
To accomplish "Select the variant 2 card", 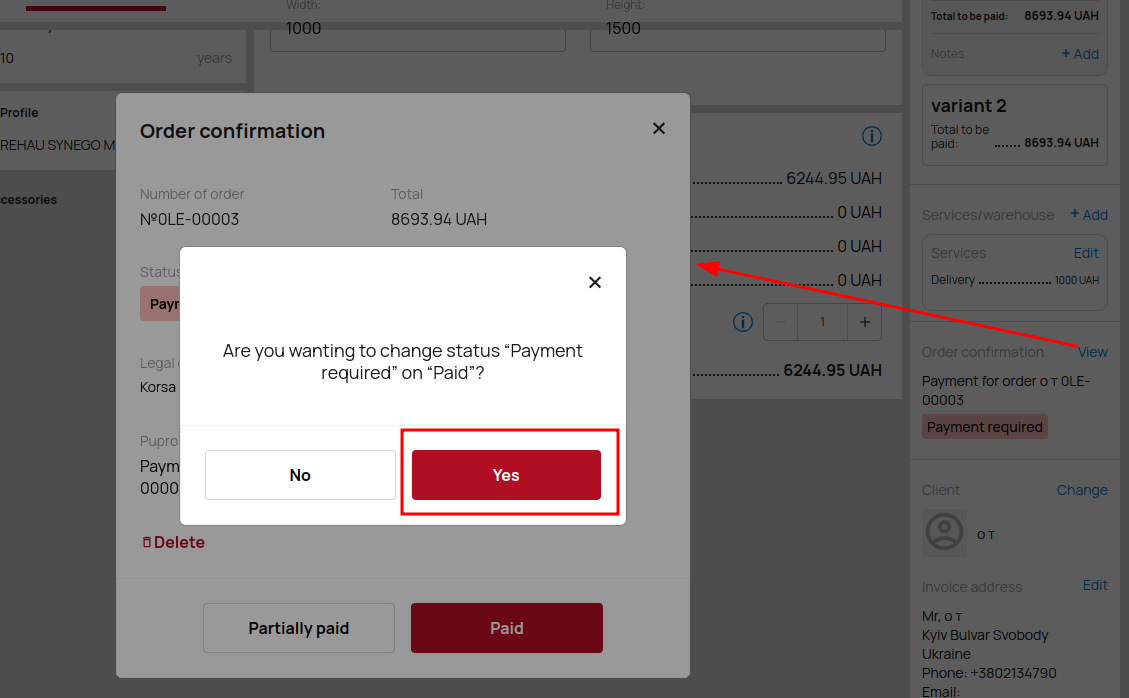I will (1015, 125).
